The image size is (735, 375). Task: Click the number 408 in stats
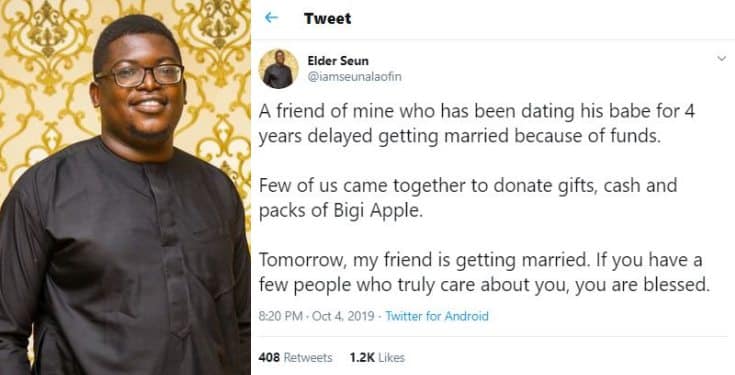click(269, 358)
